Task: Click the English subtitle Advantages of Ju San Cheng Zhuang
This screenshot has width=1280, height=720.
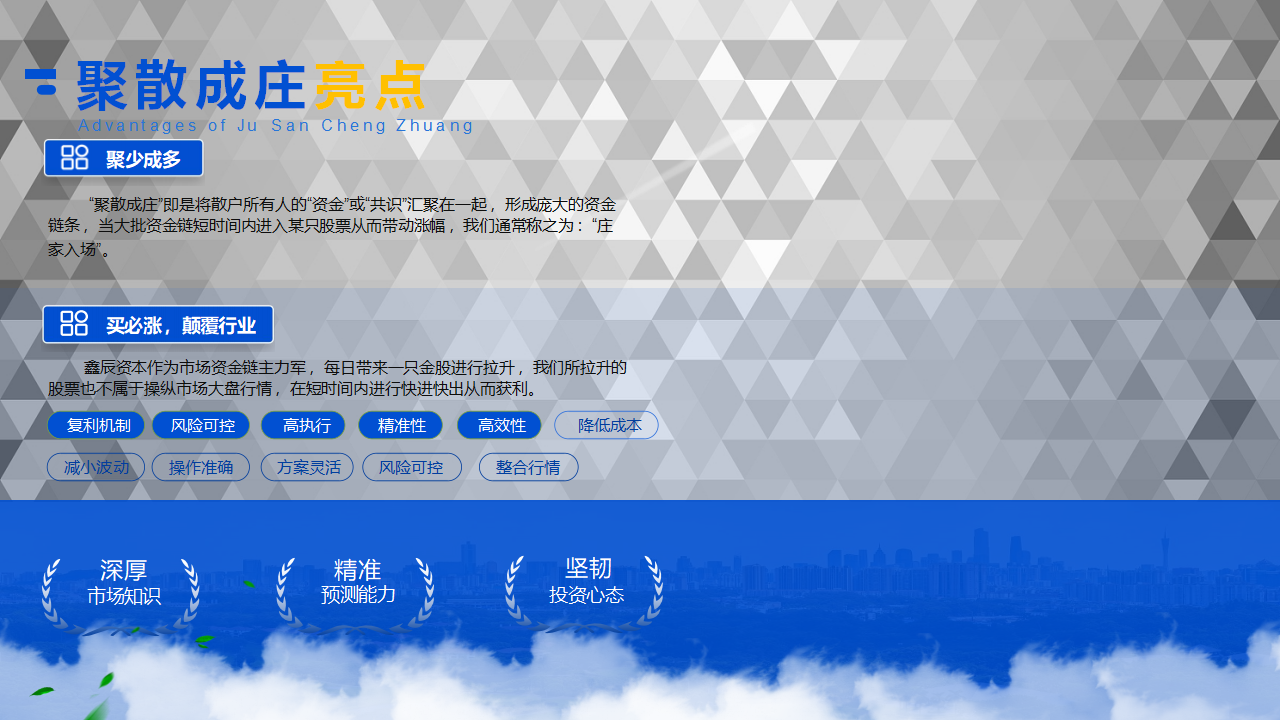Action: (x=275, y=126)
